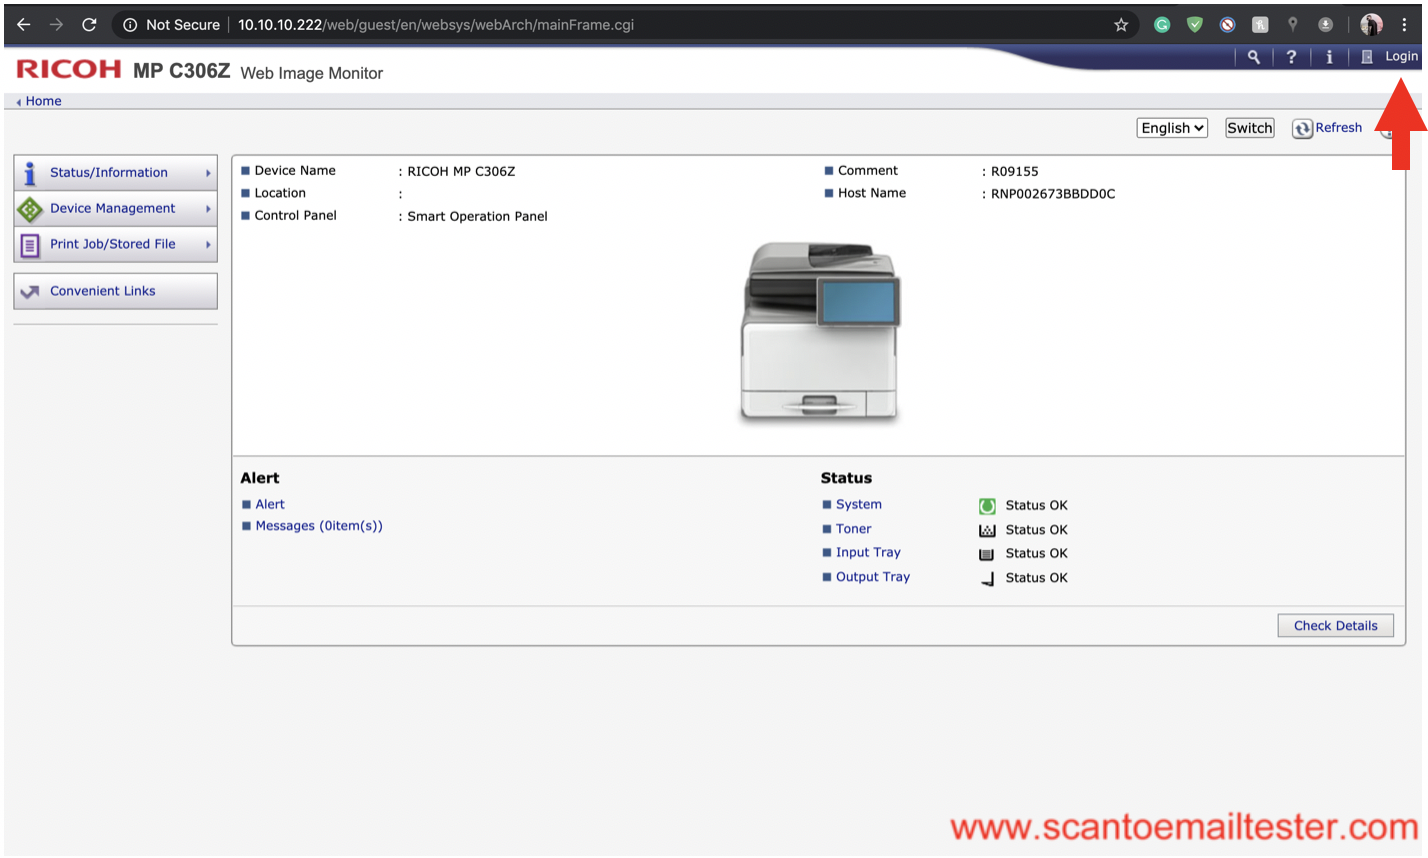
Task: Click the Toner status link
Action: 853,529
